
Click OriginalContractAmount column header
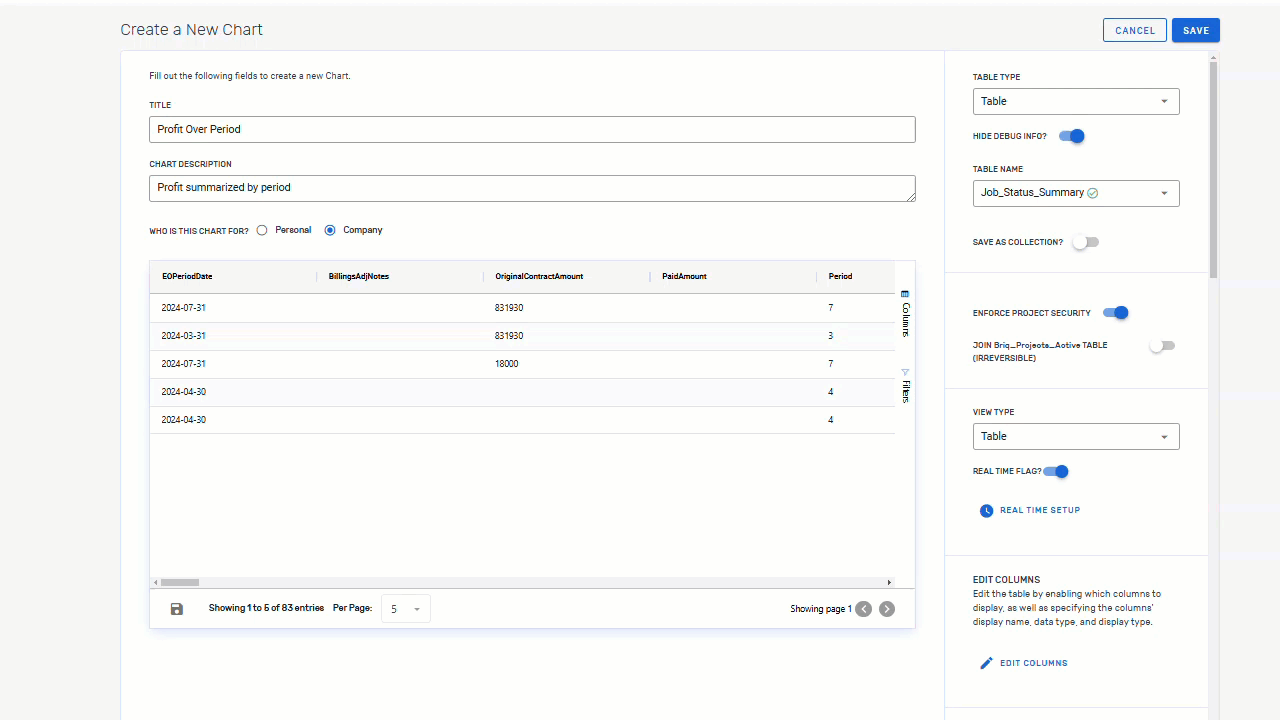tap(539, 276)
